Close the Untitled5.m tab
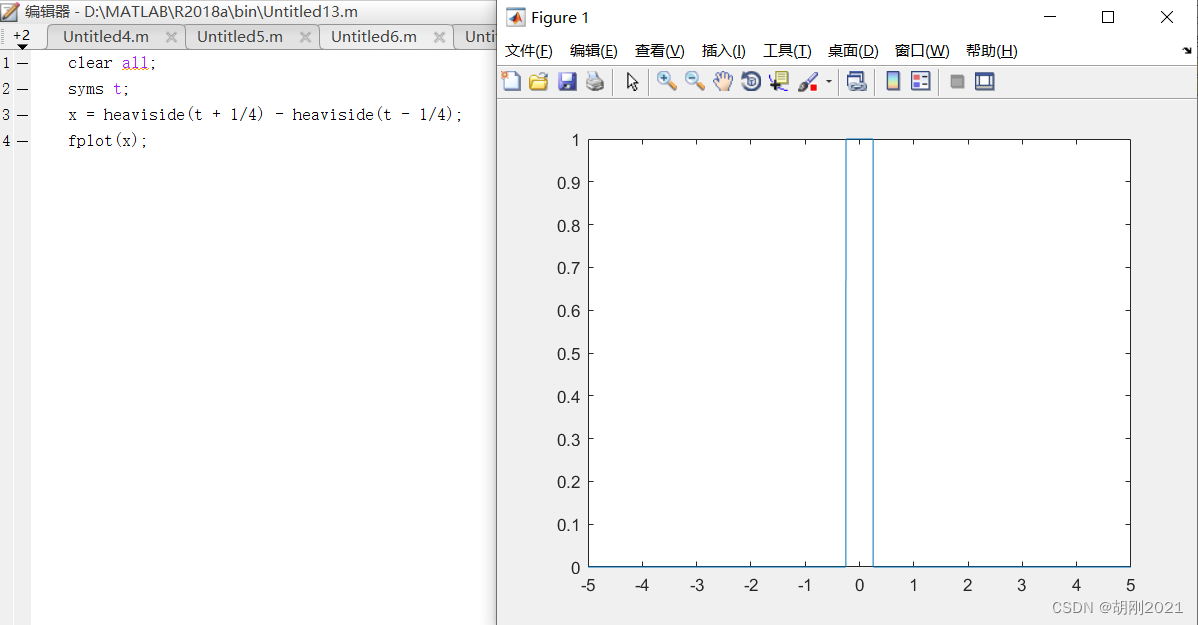This screenshot has width=1198, height=625. click(305, 37)
